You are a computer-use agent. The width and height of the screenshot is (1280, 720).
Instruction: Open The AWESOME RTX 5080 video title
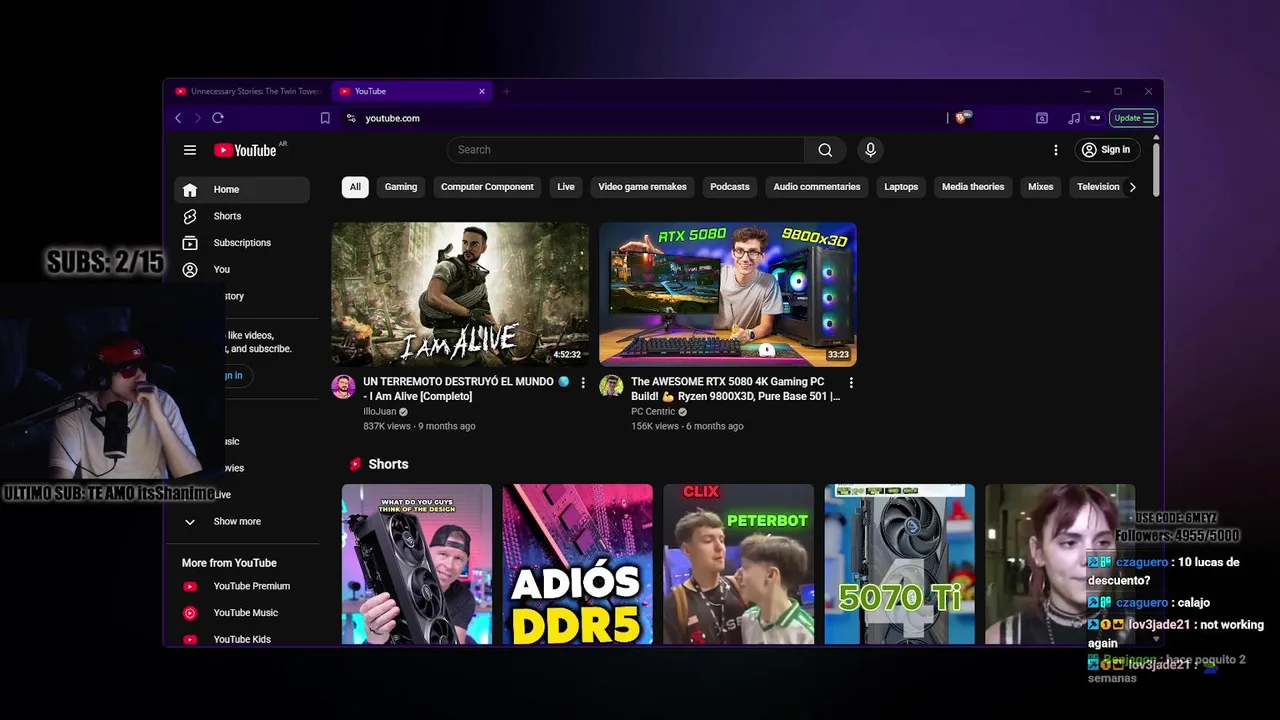point(735,389)
